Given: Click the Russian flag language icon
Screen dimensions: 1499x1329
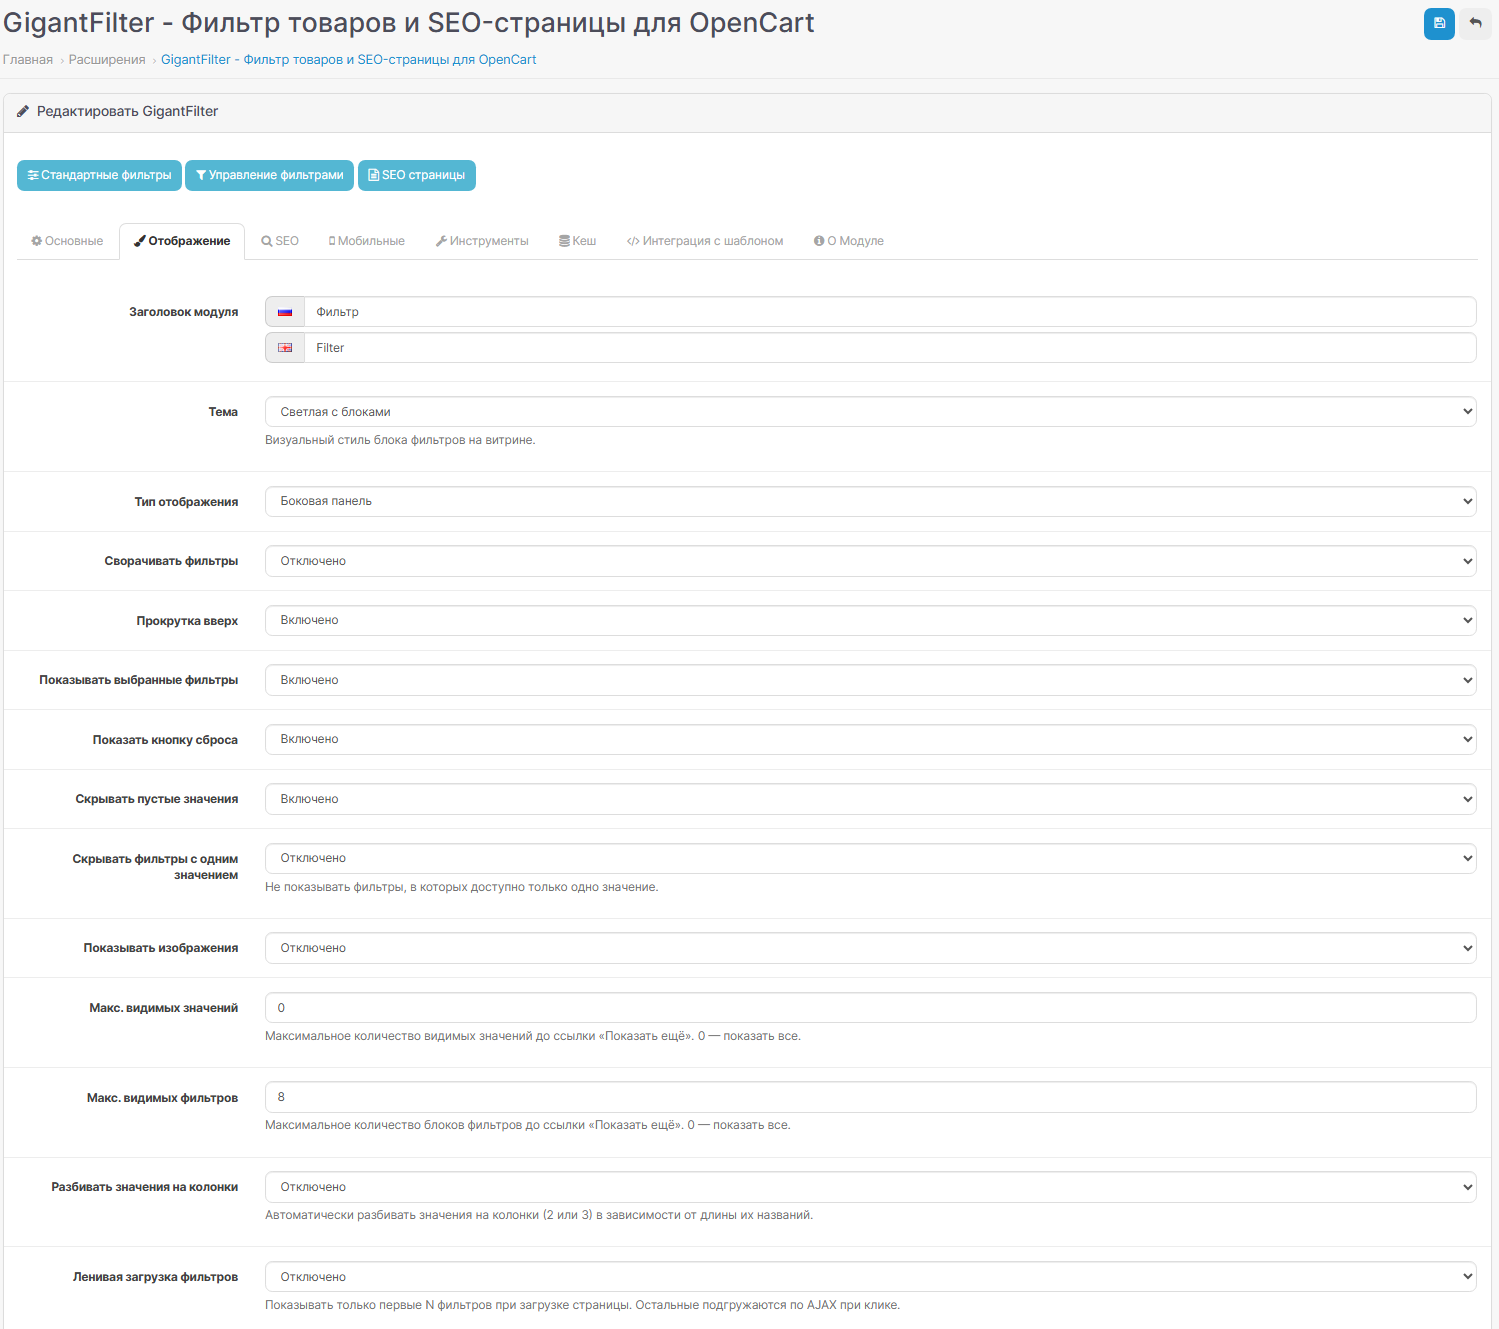Looking at the screenshot, I should 285,312.
